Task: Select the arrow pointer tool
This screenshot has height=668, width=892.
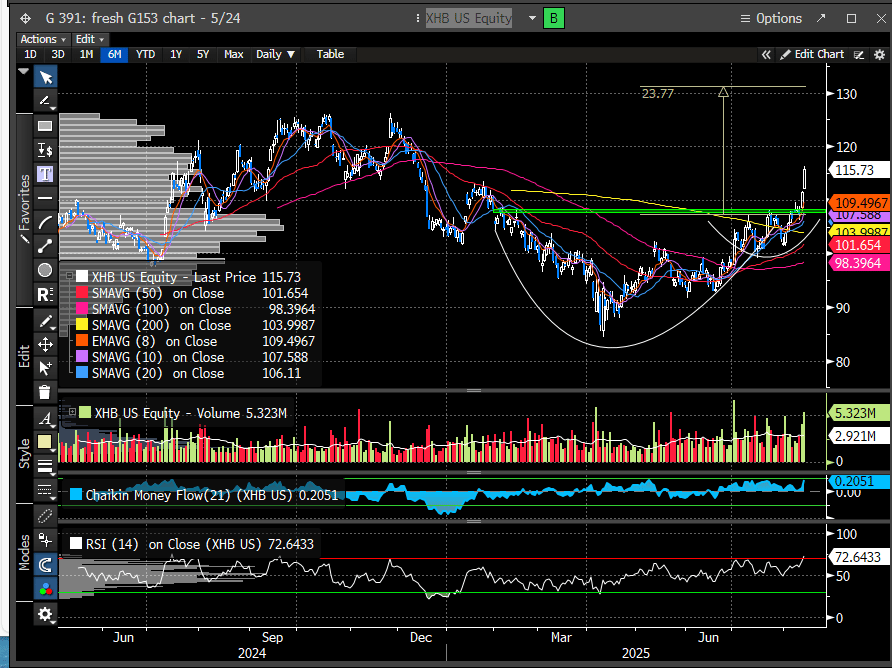Action: (x=45, y=77)
